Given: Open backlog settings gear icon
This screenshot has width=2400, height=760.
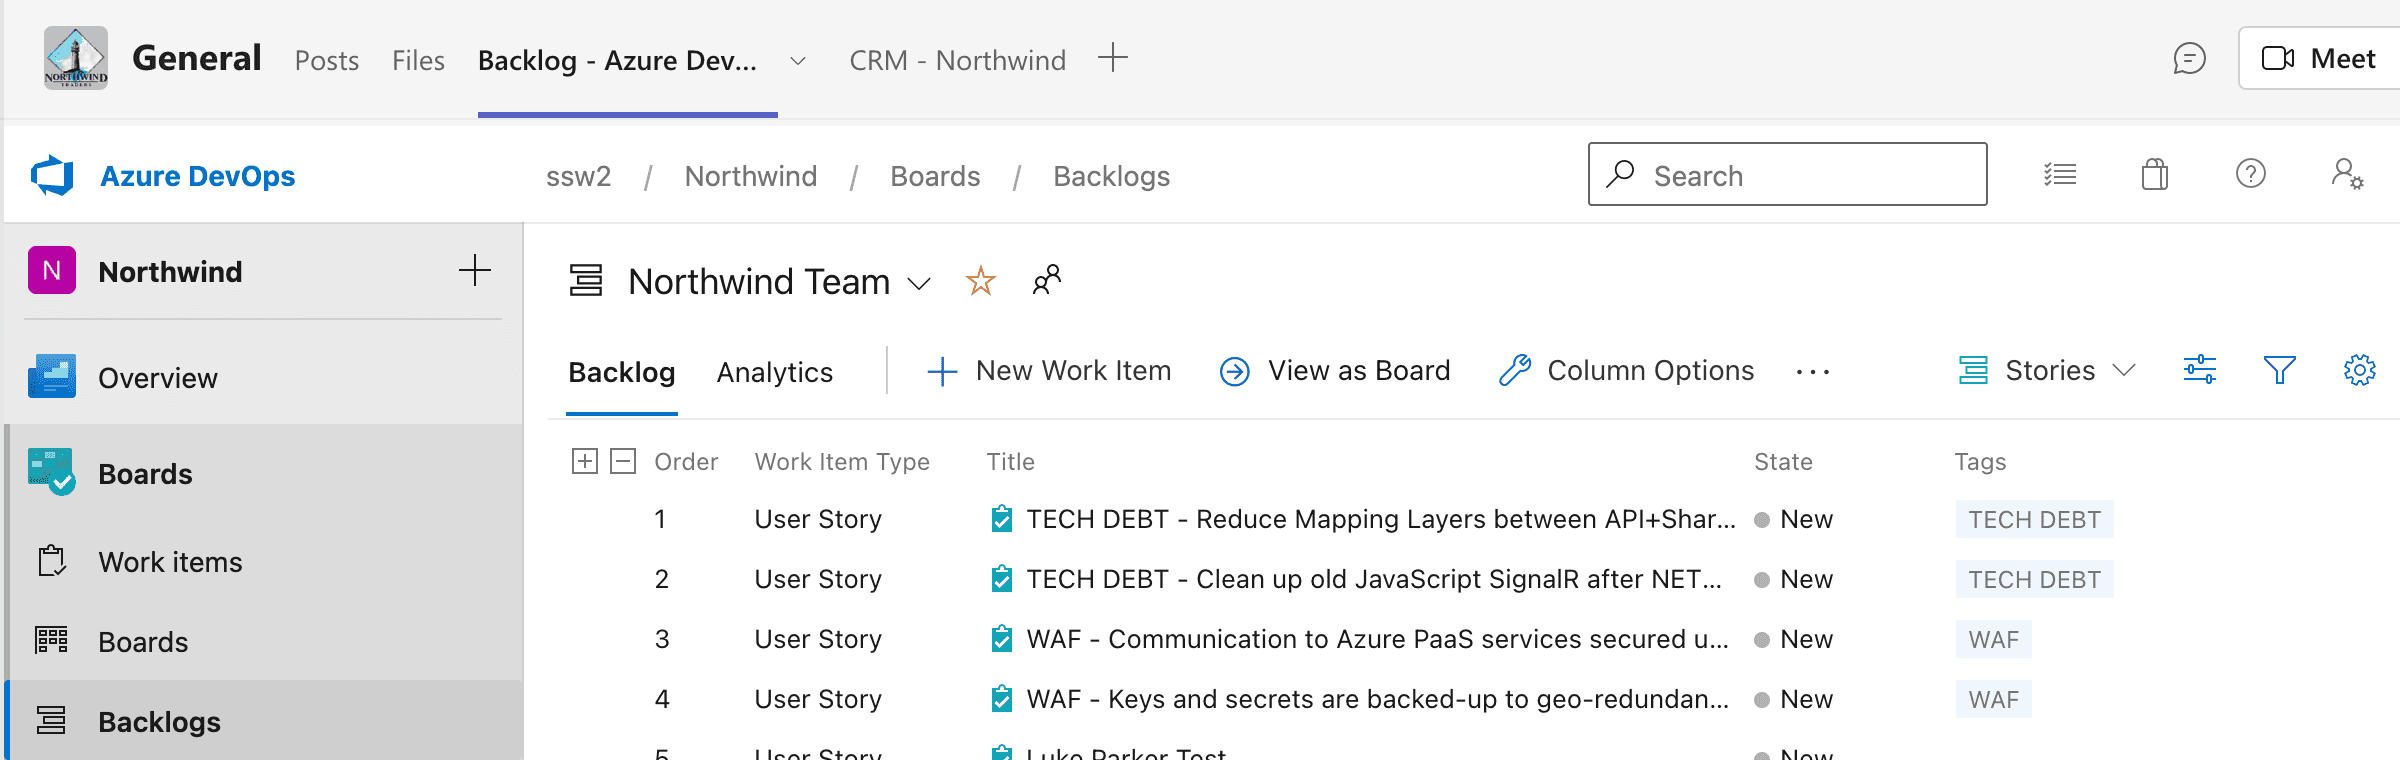Looking at the screenshot, I should click(2359, 370).
